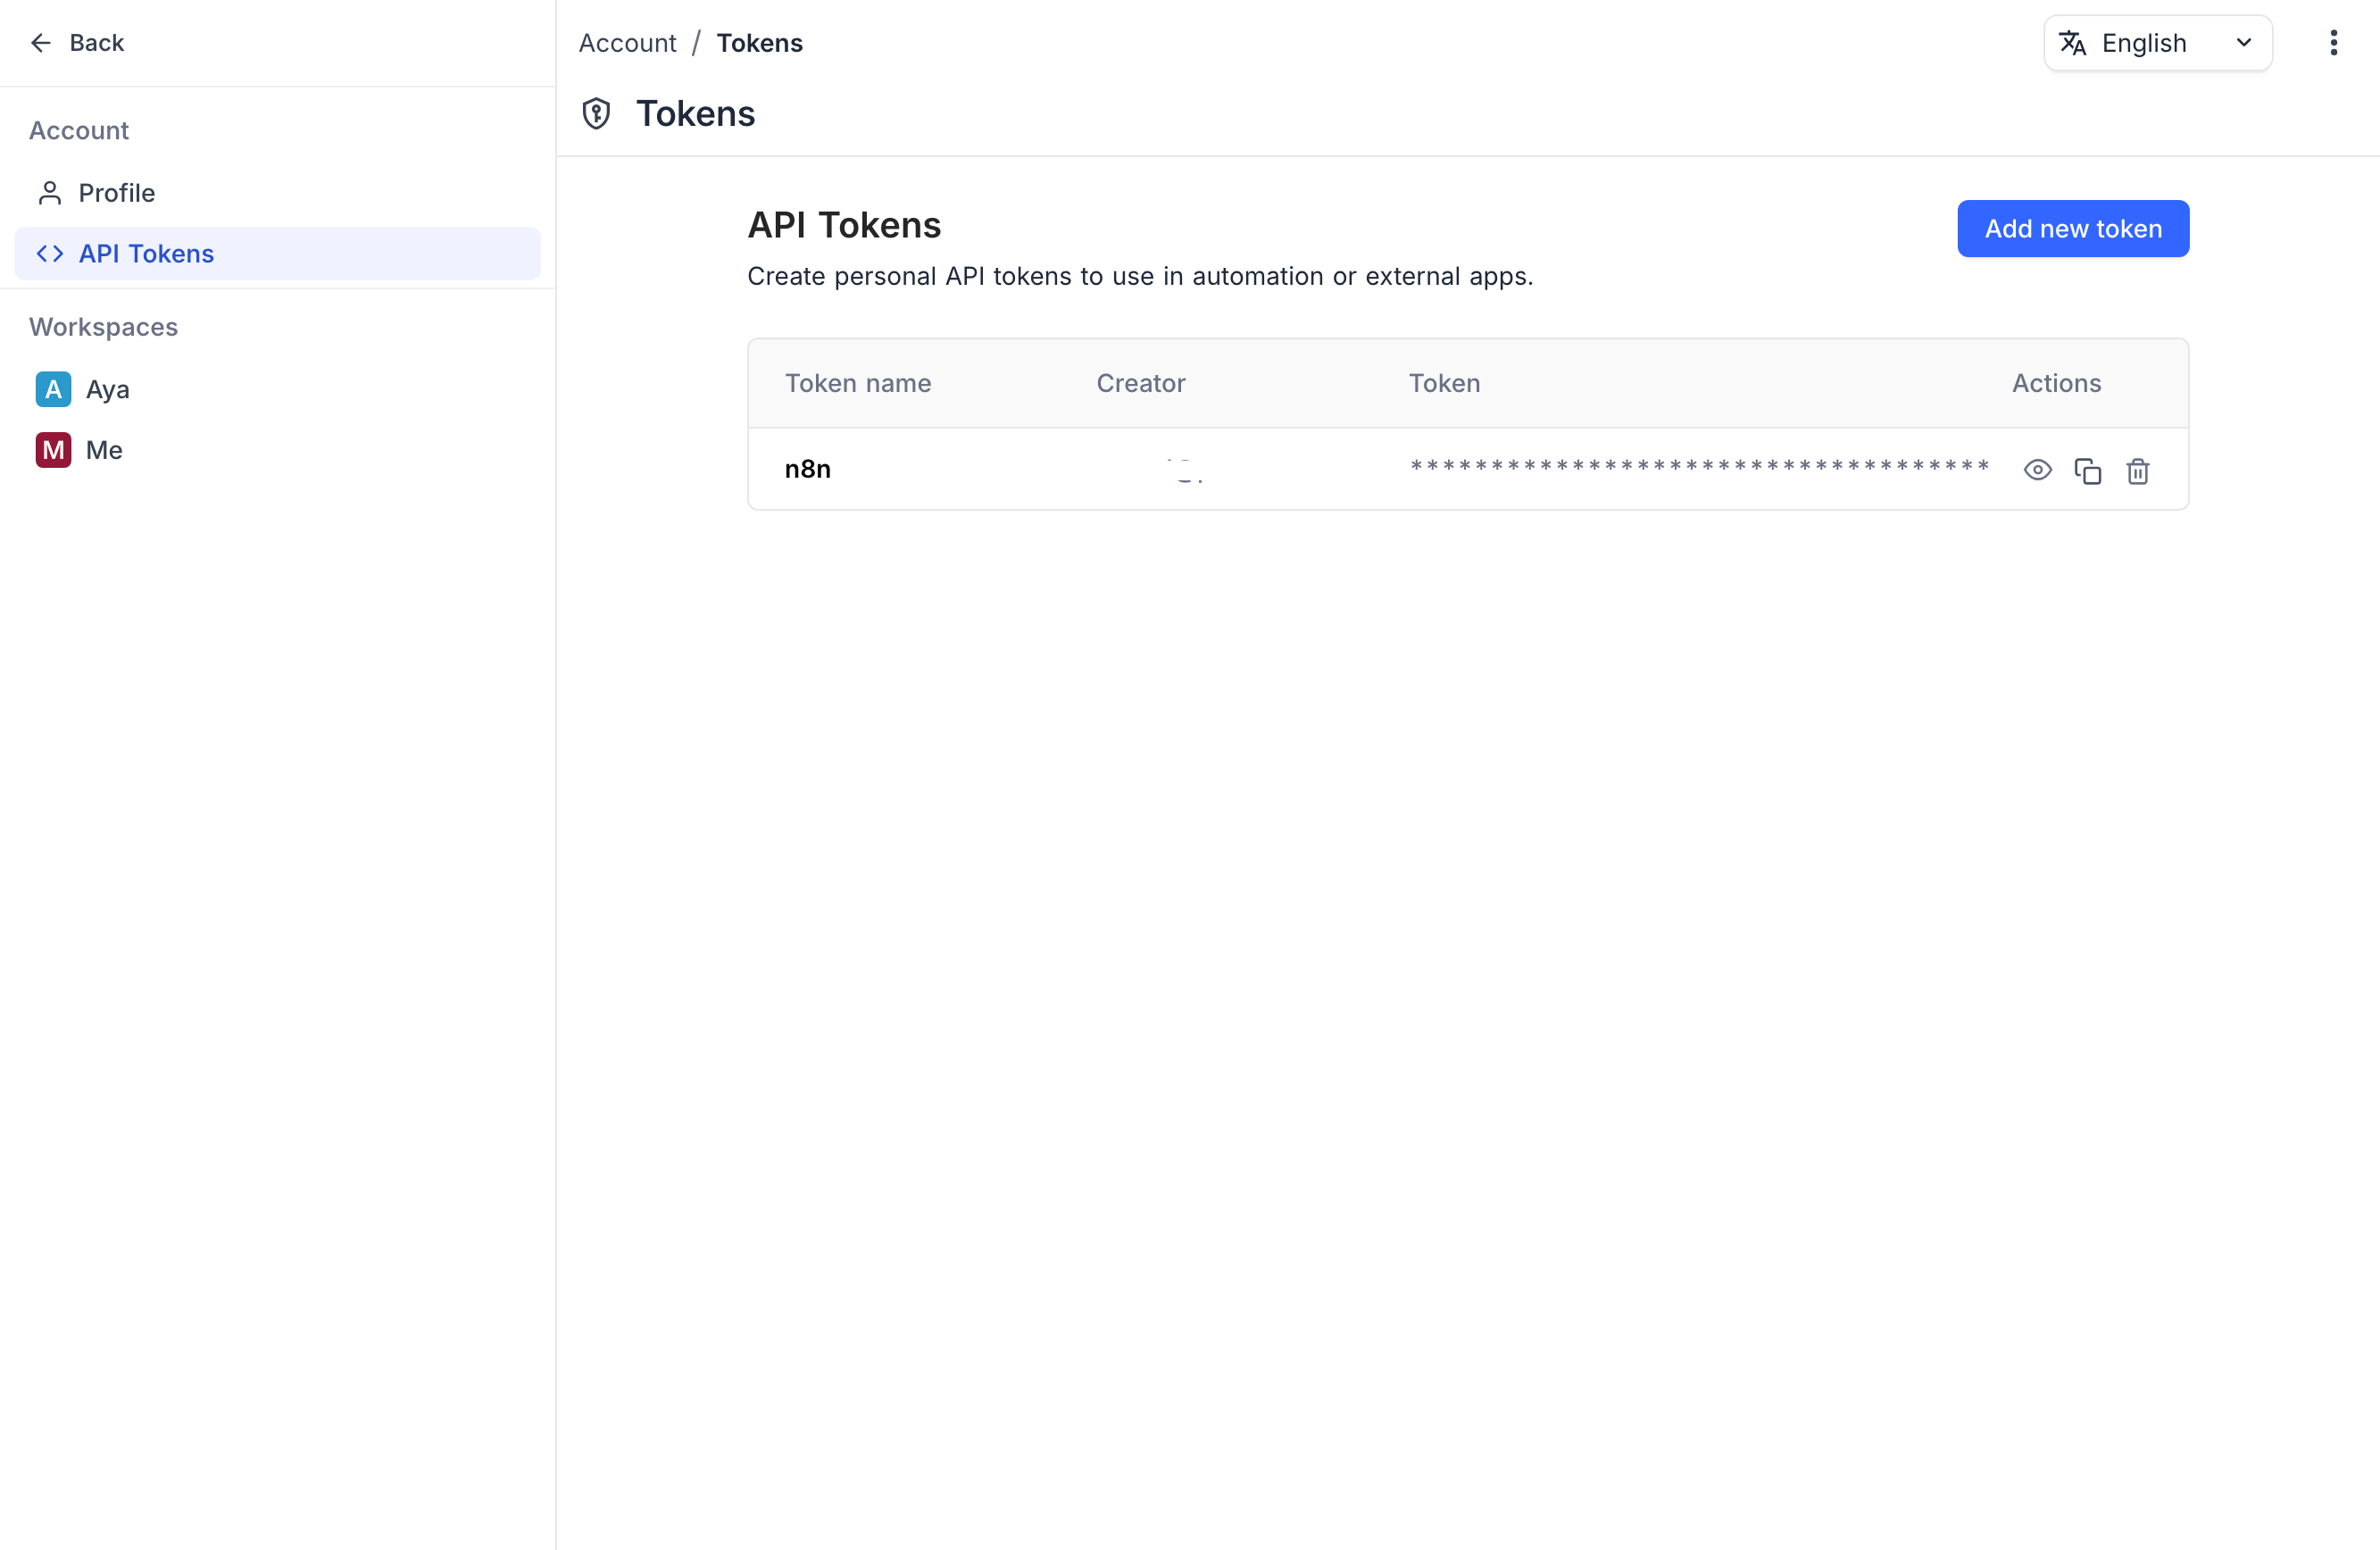Open the English language dropdown
This screenshot has height=1550, width=2380.
point(2143,43)
